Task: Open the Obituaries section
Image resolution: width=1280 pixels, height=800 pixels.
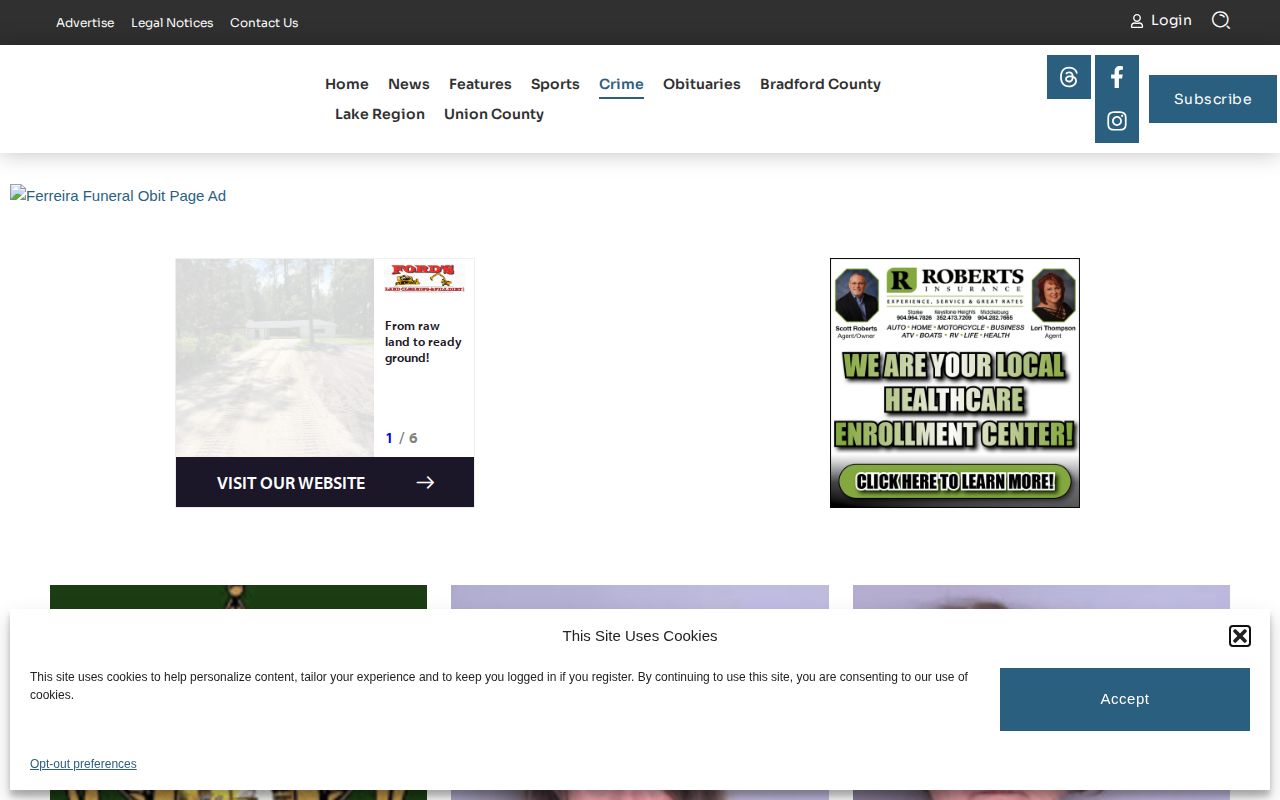Action: 702,84
